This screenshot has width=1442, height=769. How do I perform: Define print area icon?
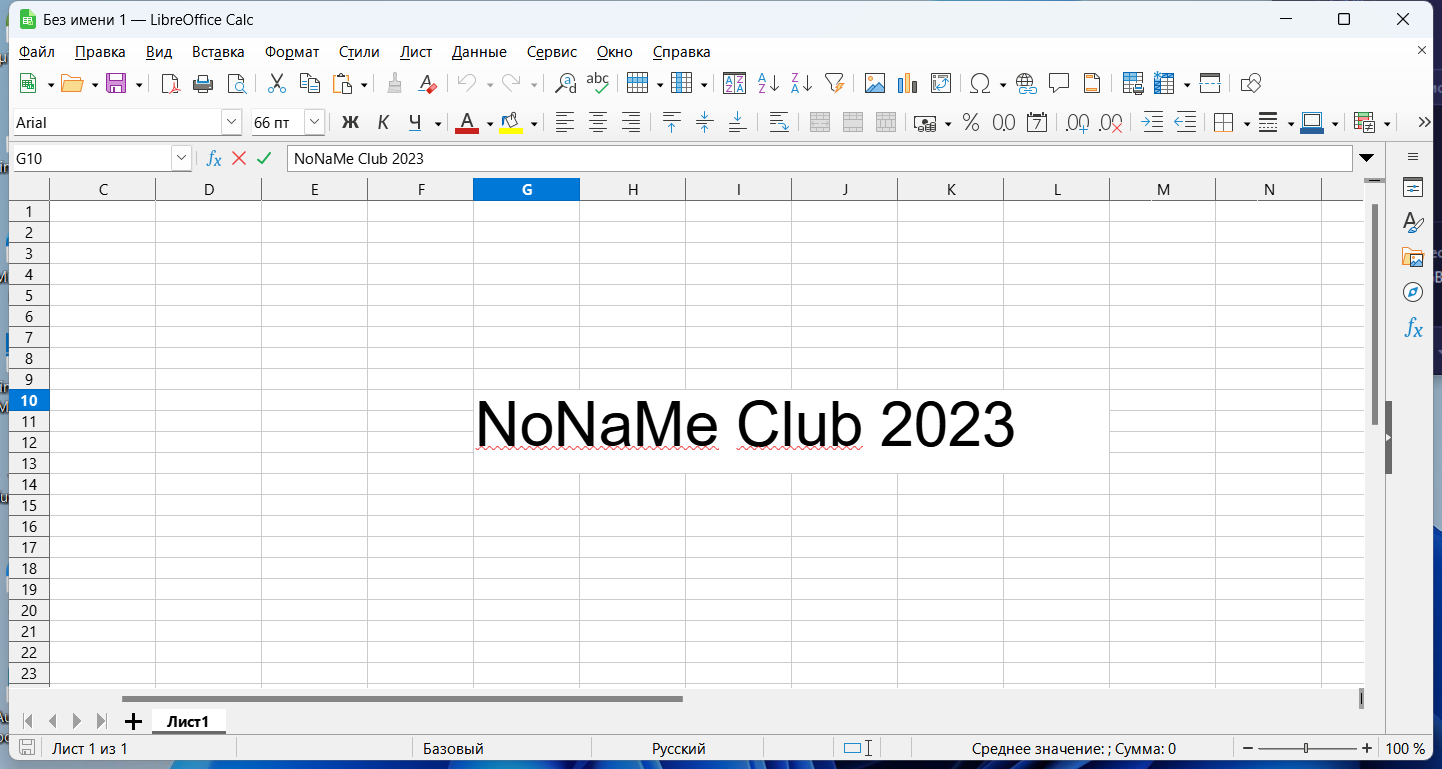(x=1133, y=84)
